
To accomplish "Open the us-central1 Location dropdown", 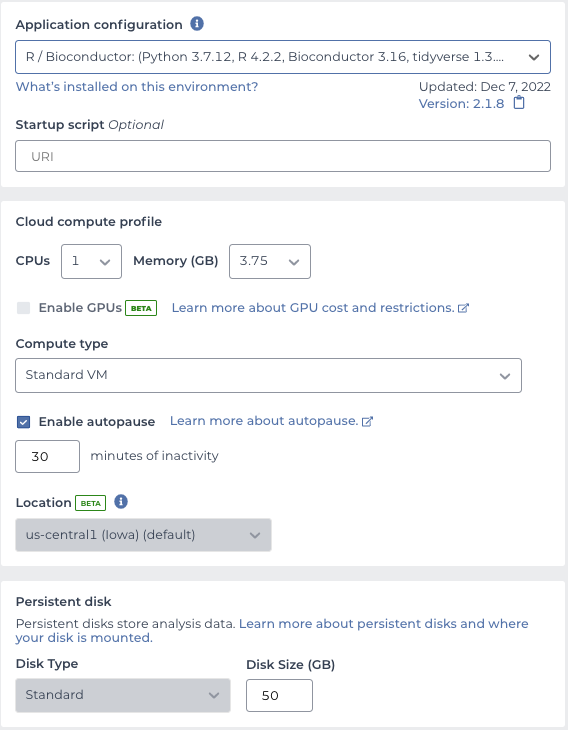I will 143,535.
